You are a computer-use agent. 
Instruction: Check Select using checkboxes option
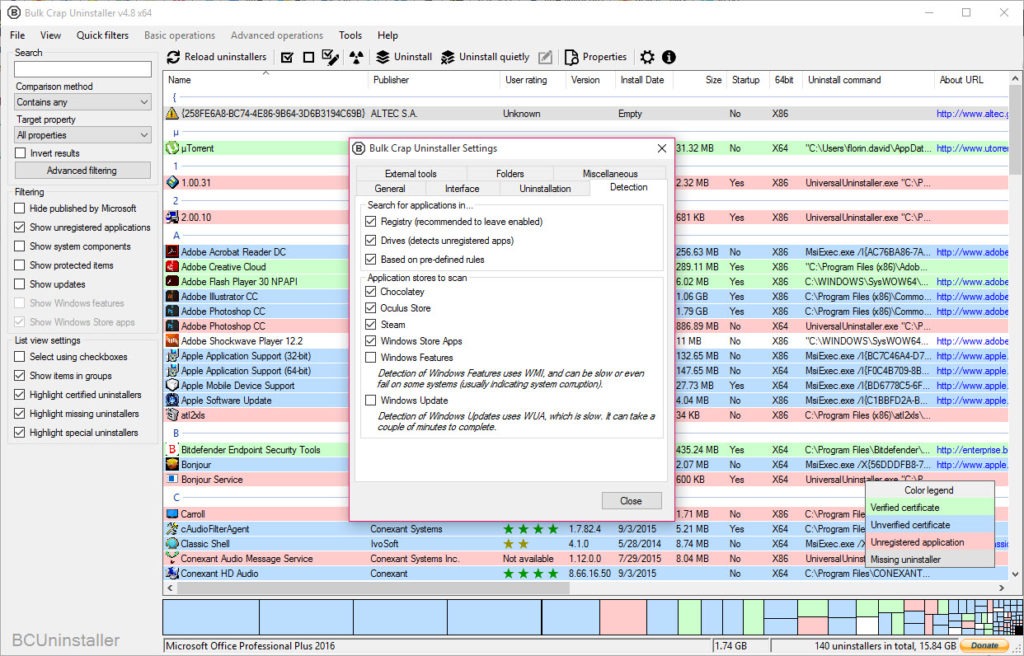pyautogui.click(x=20, y=357)
